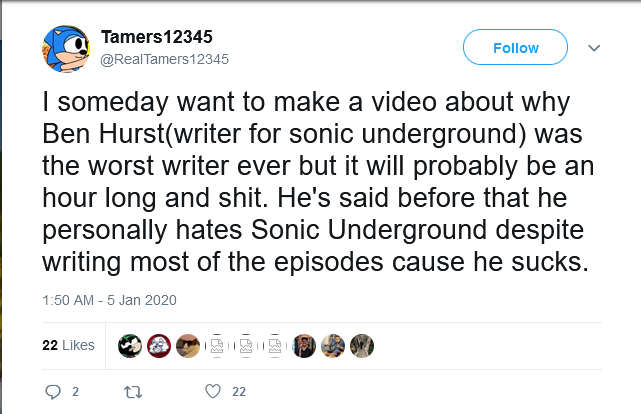
Task: Click third liker avatar (tan colored)
Action: click(188, 345)
